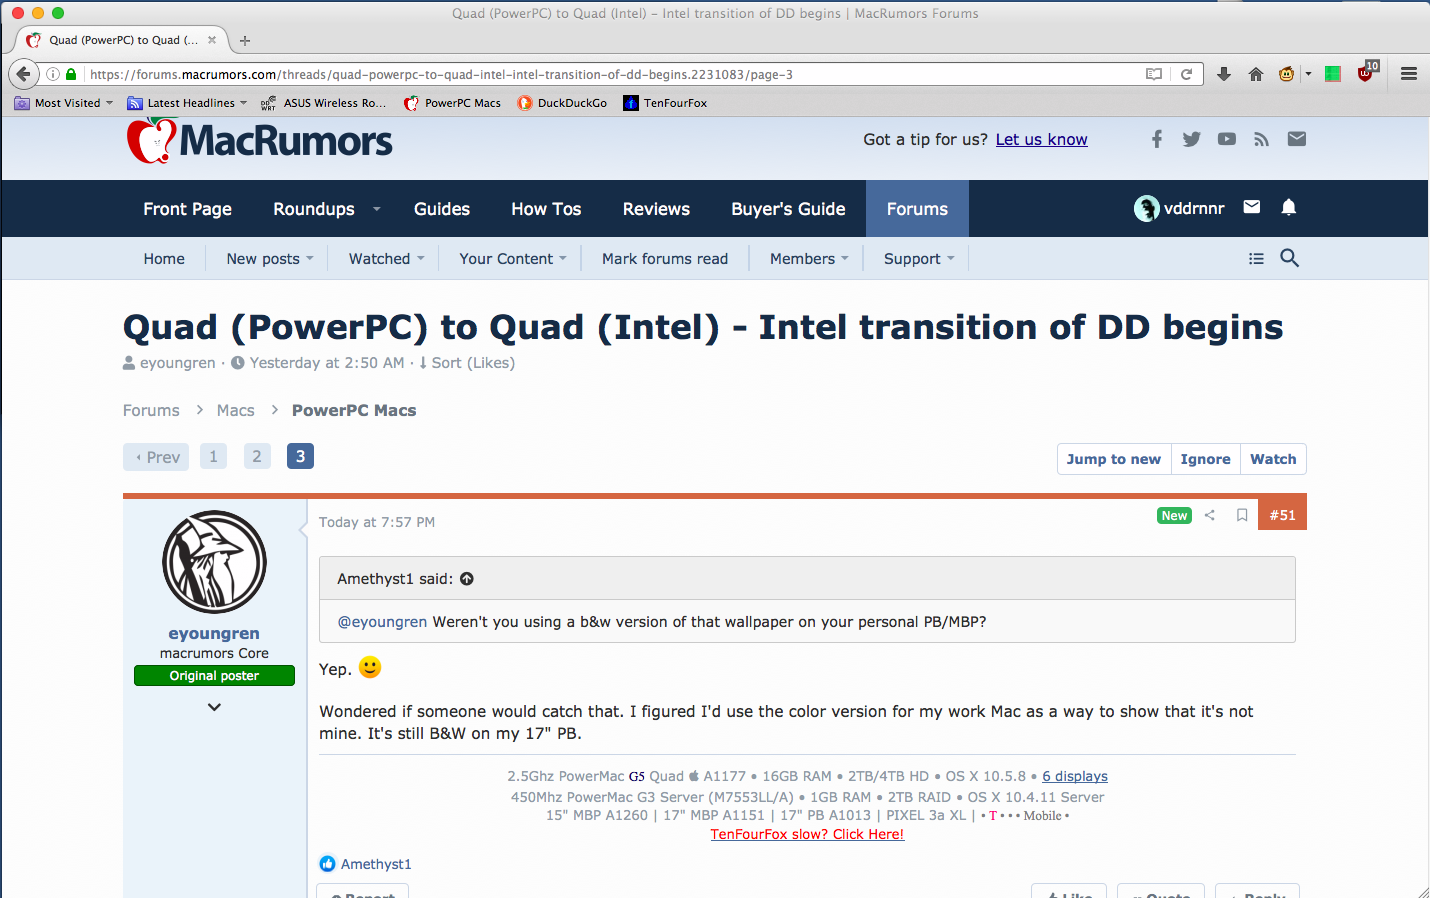Toggle reader view icon in address bar

pos(1154,74)
